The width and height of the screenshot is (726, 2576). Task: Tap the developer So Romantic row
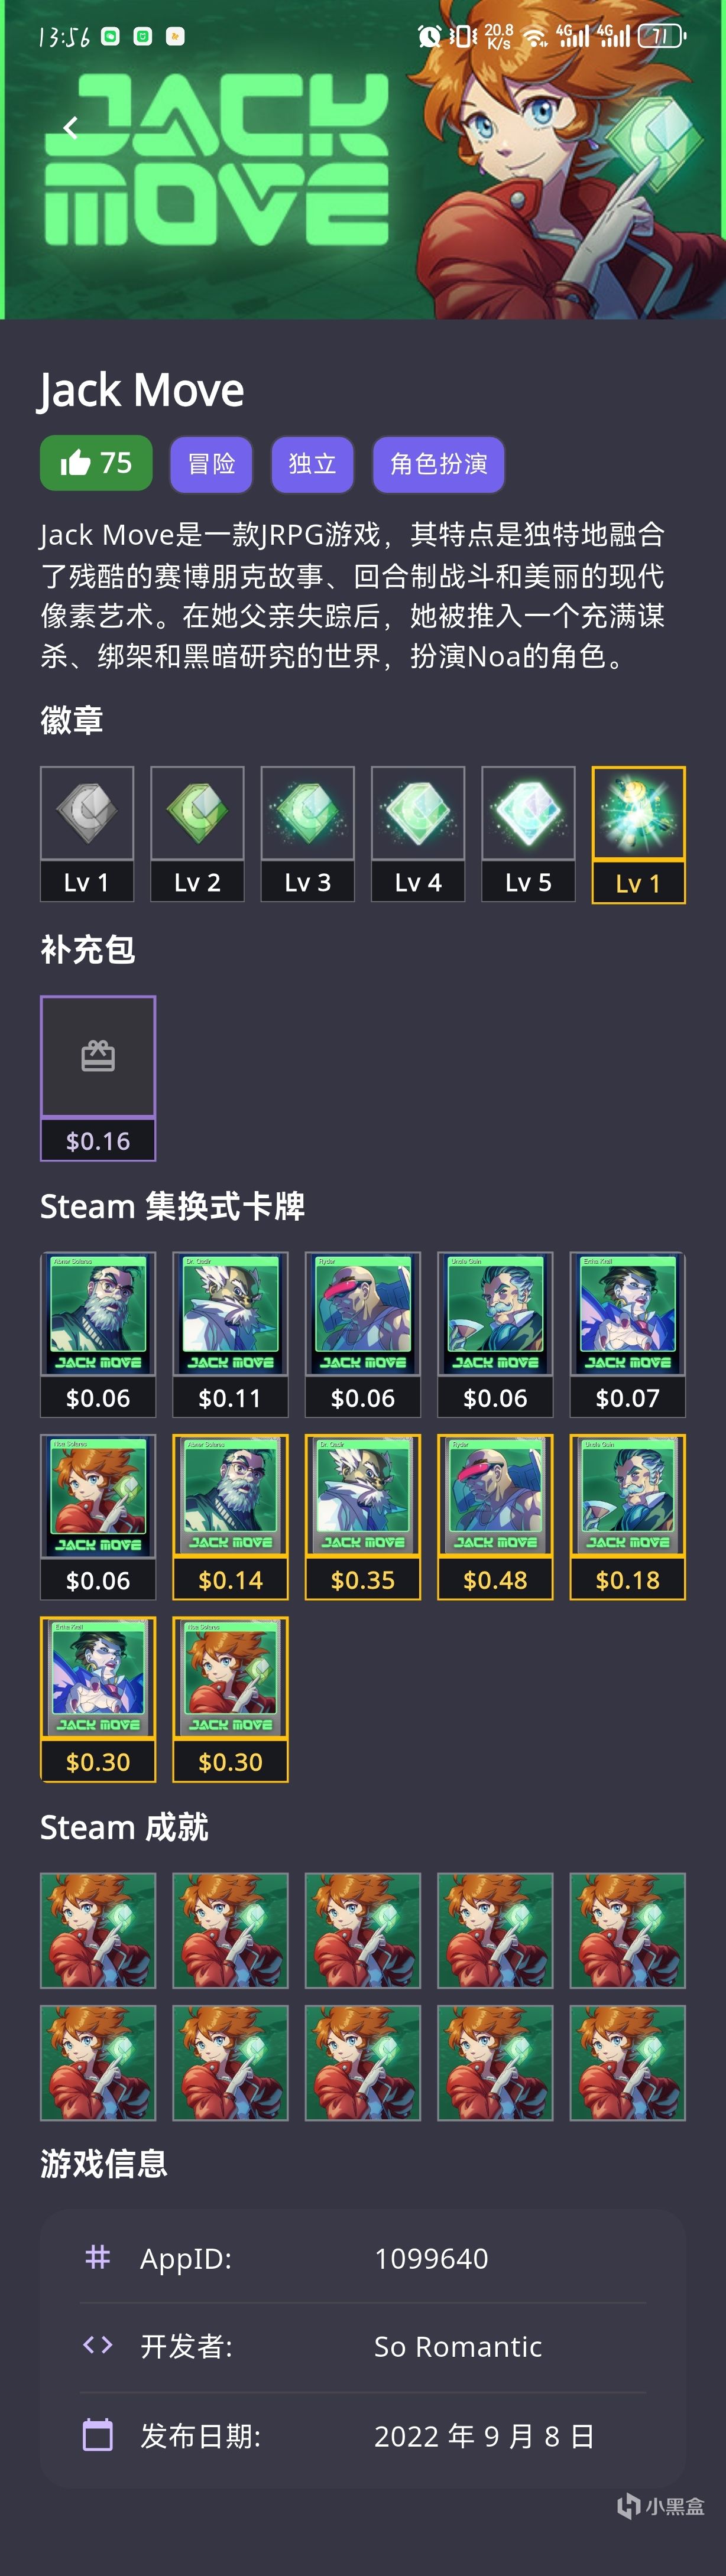point(363,2346)
